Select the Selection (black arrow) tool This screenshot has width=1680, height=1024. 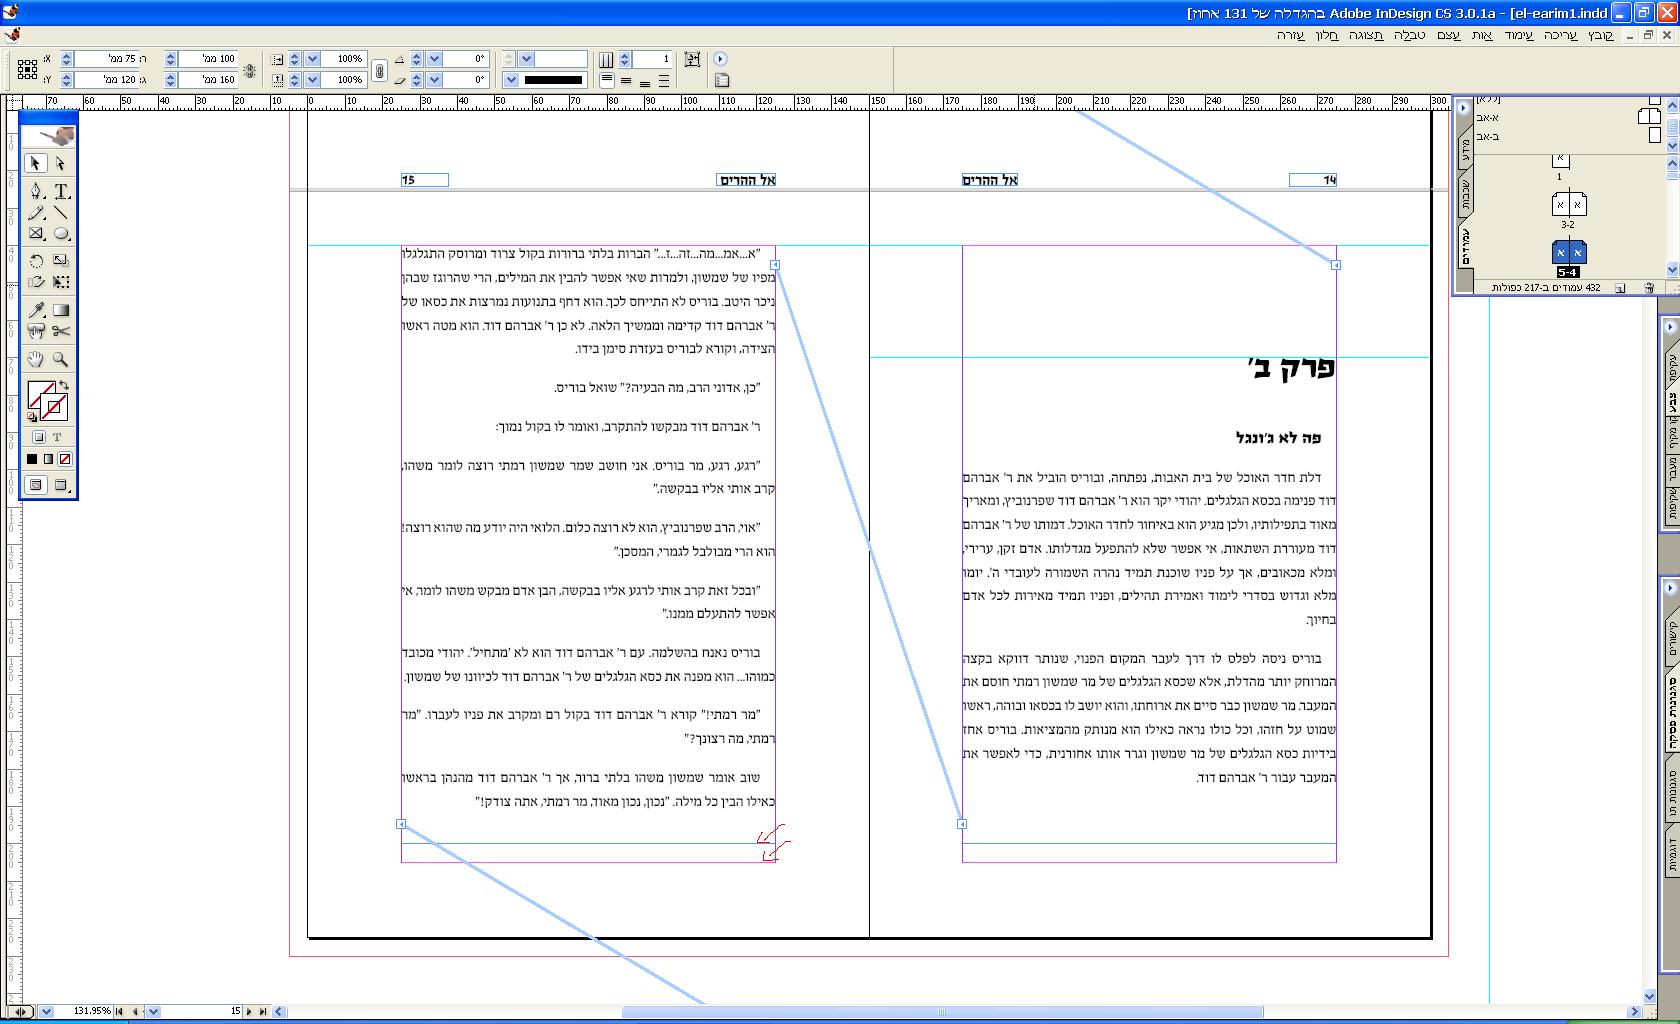[x=36, y=163]
